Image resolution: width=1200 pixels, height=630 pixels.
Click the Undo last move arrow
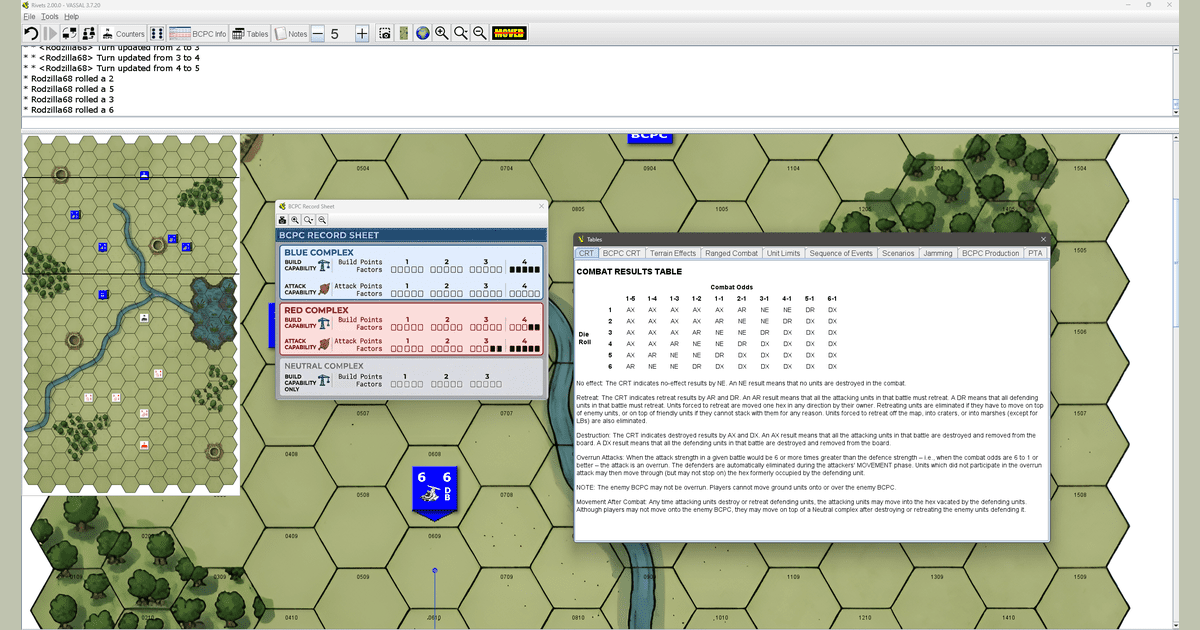pyautogui.click(x=31, y=33)
